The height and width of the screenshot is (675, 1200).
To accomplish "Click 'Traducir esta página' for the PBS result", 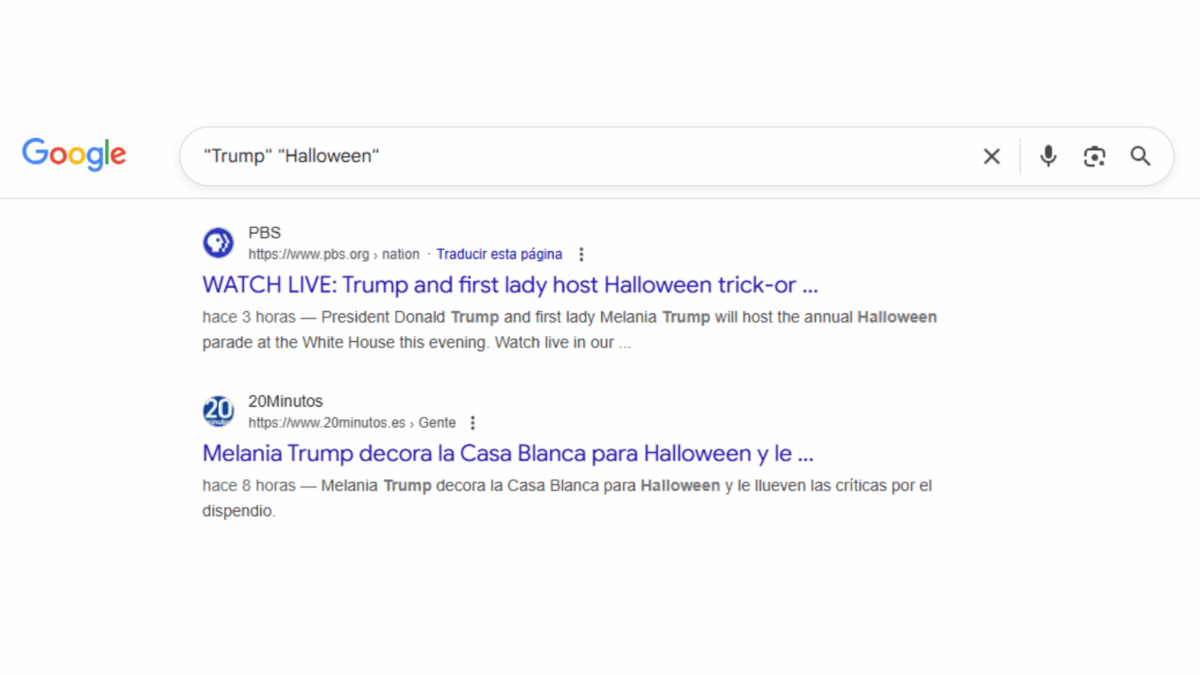I will (499, 254).
